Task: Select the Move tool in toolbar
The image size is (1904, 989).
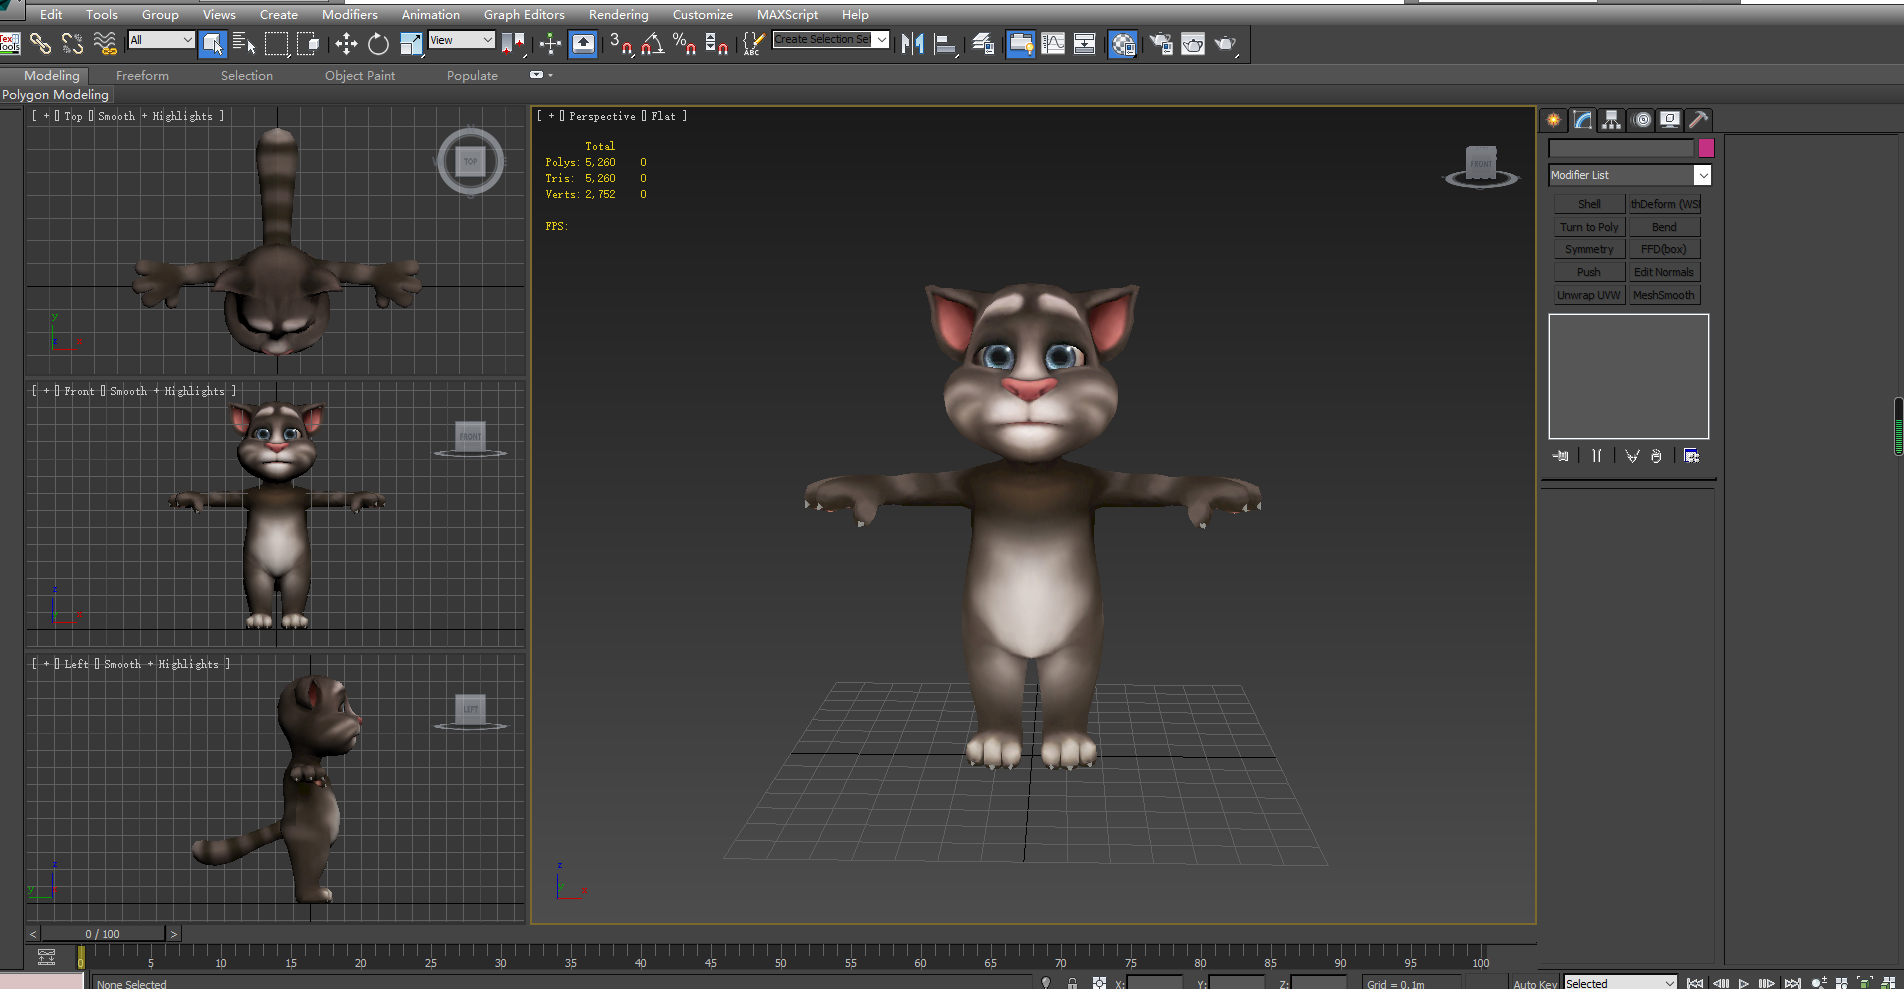Action: coord(346,43)
